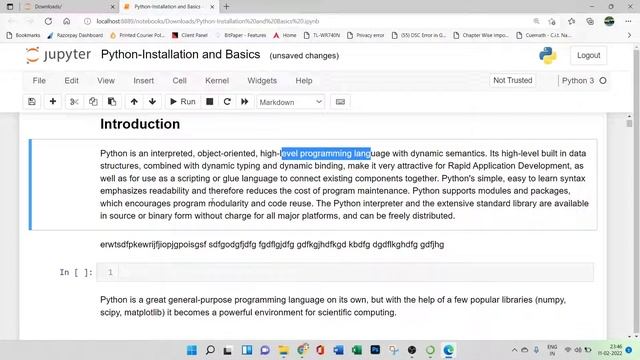Click the notebook vertical scrollbar thumb
640x360 pixels.
pyautogui.click(x=629, y=123)
